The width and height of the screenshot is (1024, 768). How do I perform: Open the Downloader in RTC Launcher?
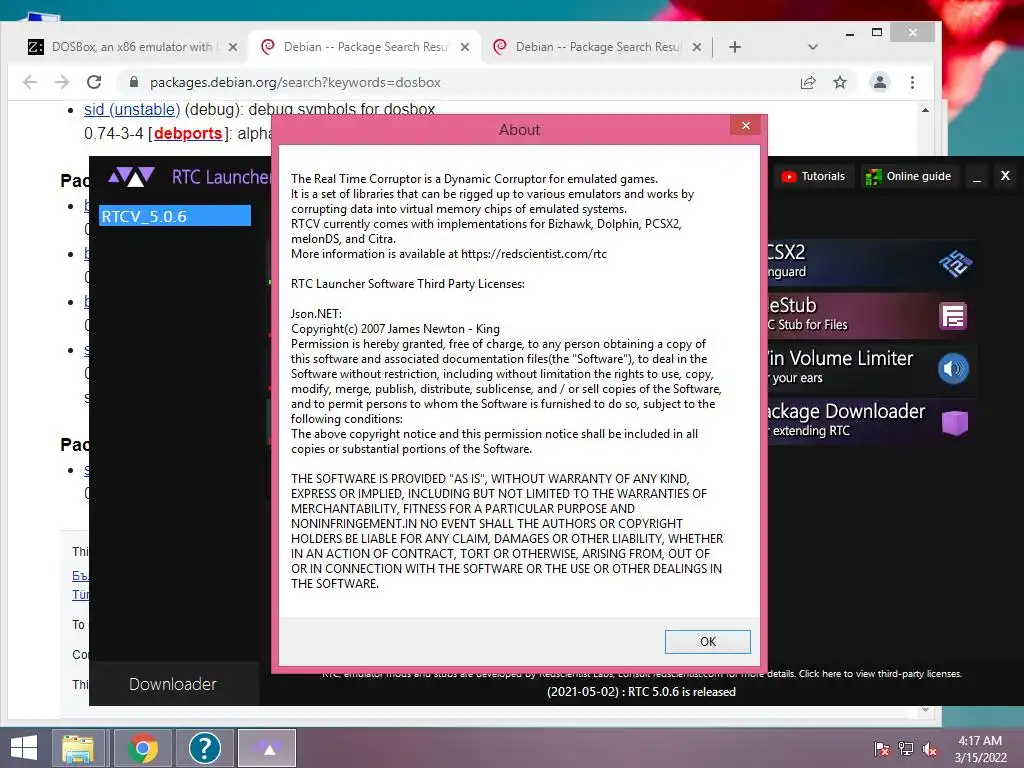tap(173, 684)
